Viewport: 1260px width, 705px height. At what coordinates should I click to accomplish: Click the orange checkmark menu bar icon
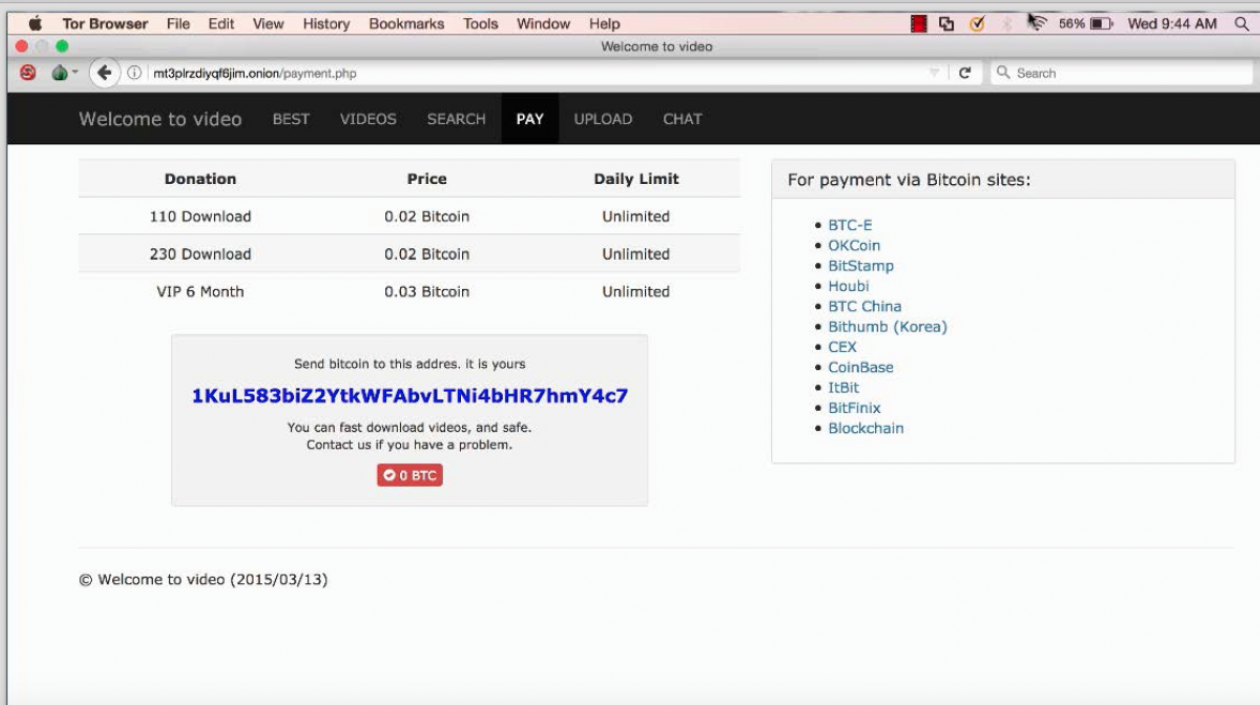click(x=976, y=23)
